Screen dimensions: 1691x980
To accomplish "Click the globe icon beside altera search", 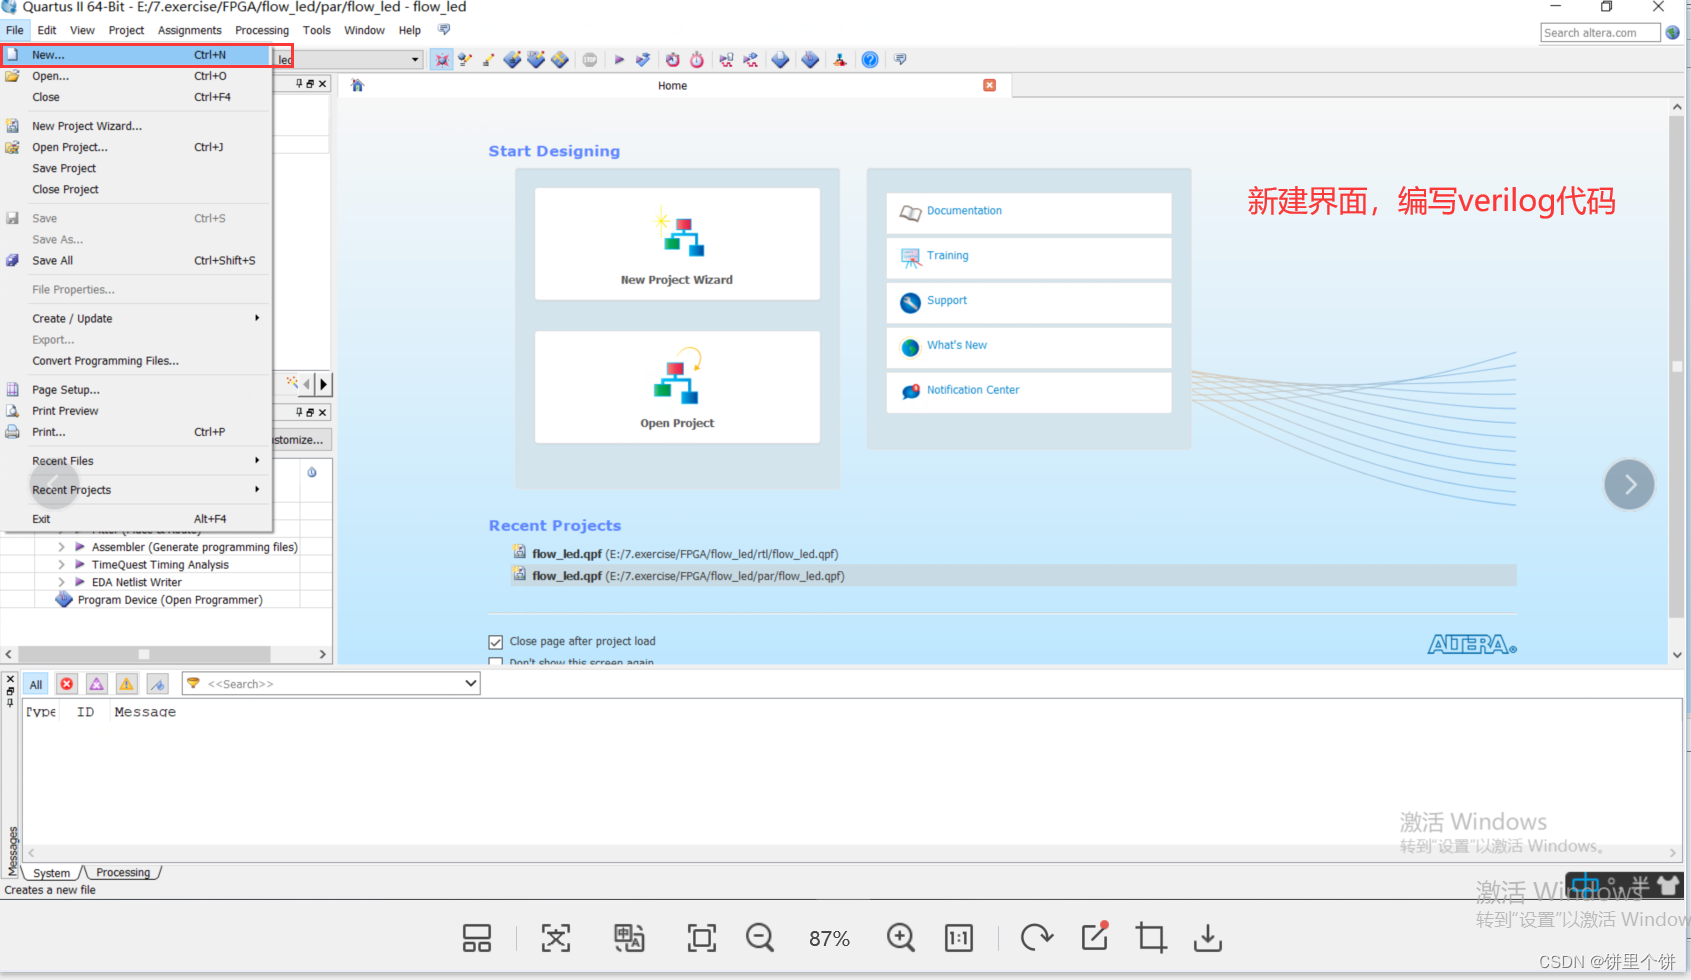I will (x=1673, y=33).
